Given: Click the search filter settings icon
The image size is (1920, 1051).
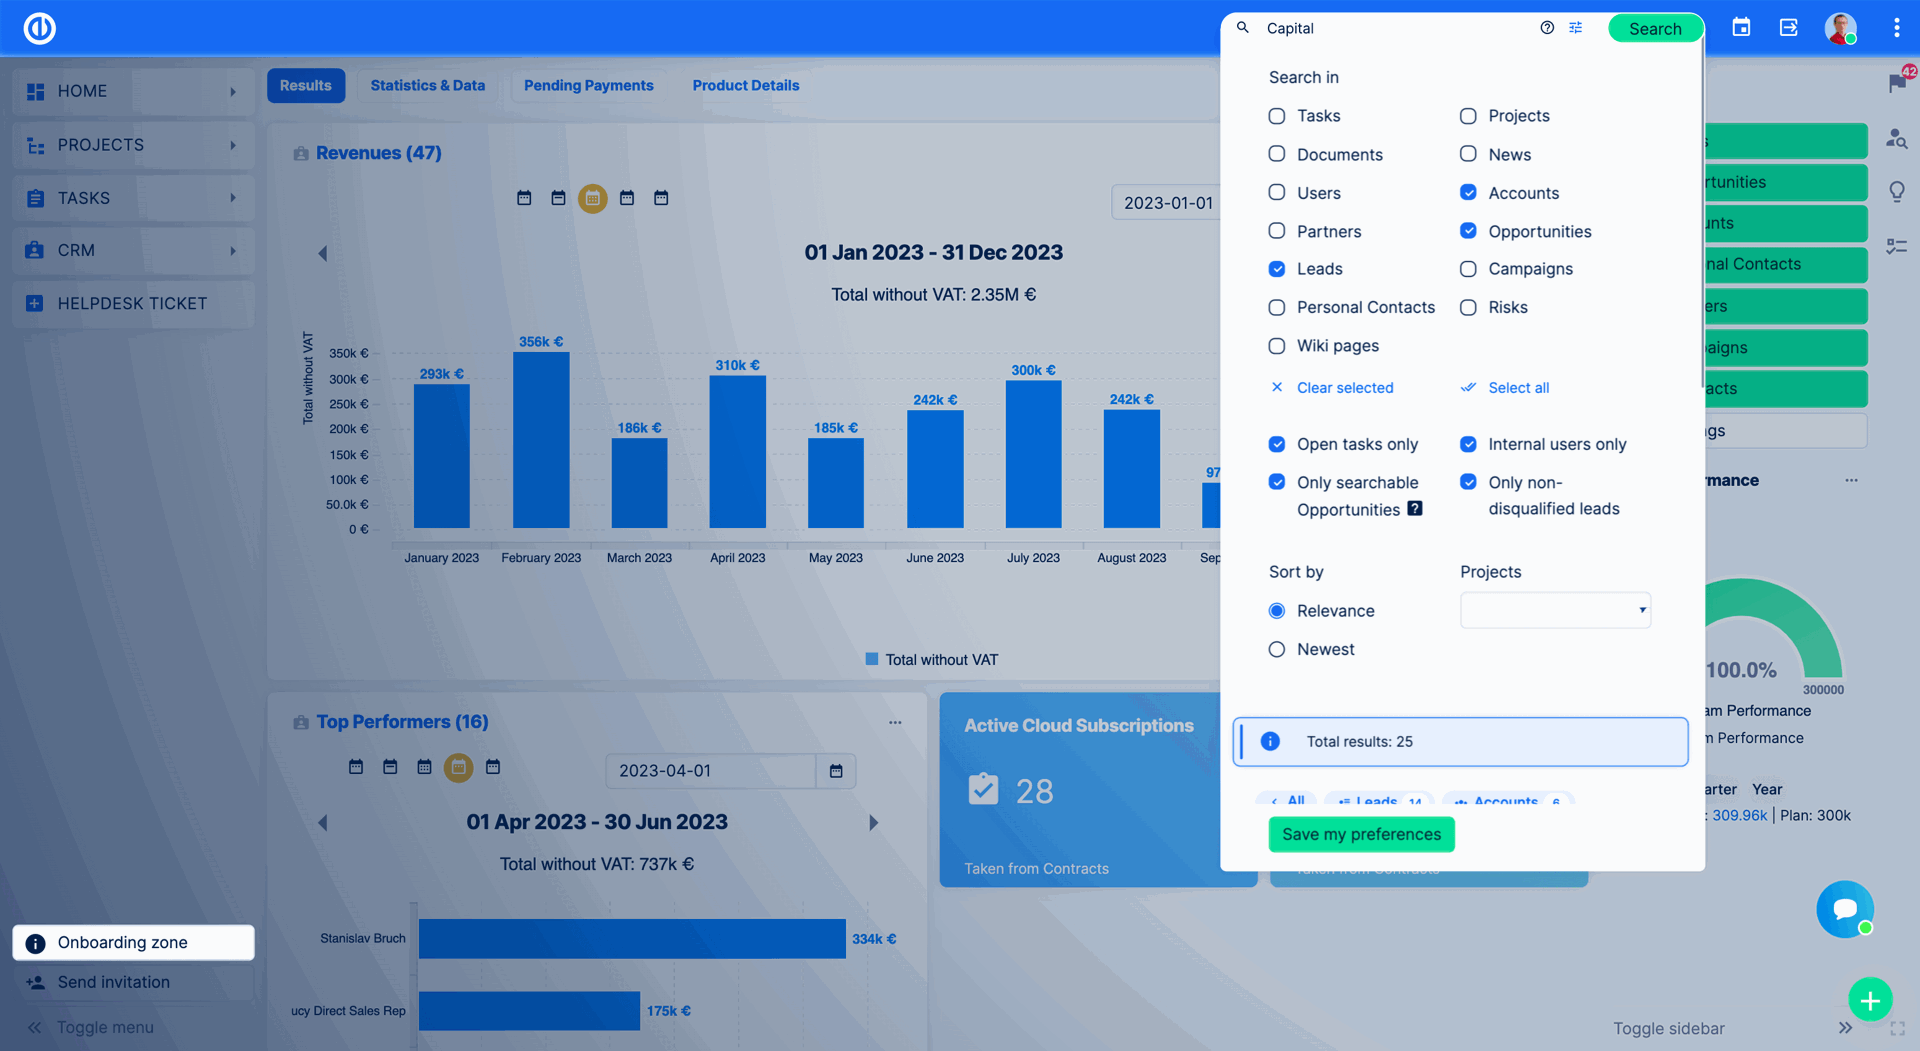Looking at the screenshot, I should coord(1575,28).
